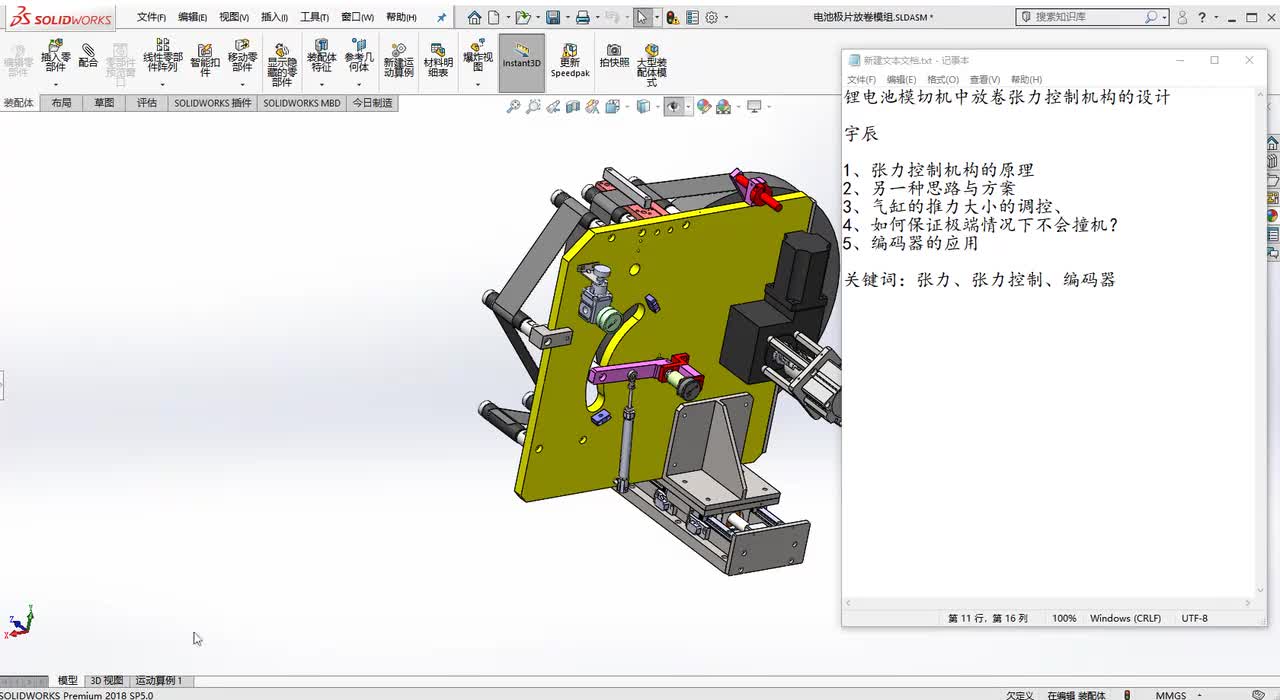
Task: Select the Move Component (移动零部件) tool
Action: (242, 56)
